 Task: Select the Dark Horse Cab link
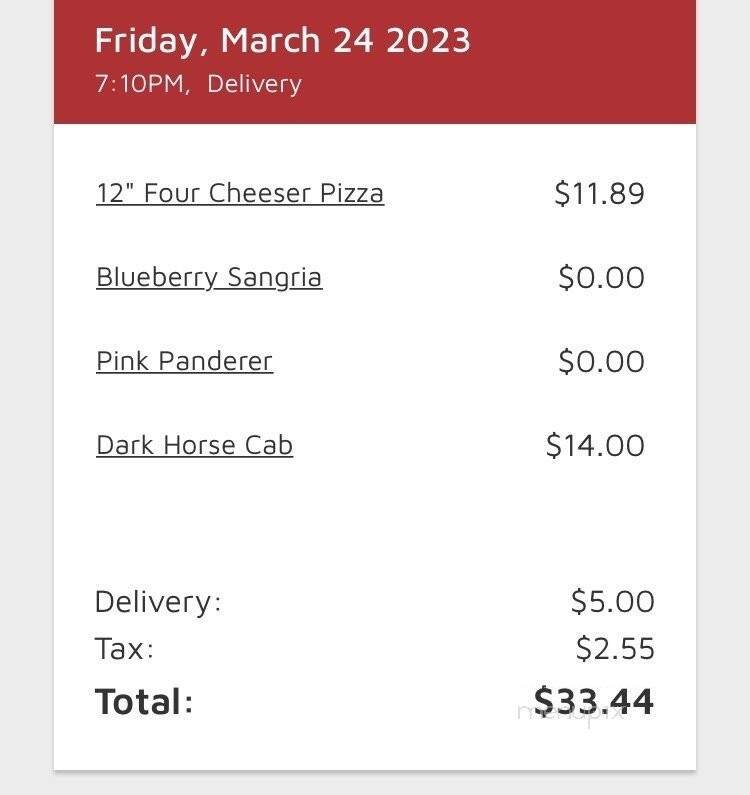[194, 445]
